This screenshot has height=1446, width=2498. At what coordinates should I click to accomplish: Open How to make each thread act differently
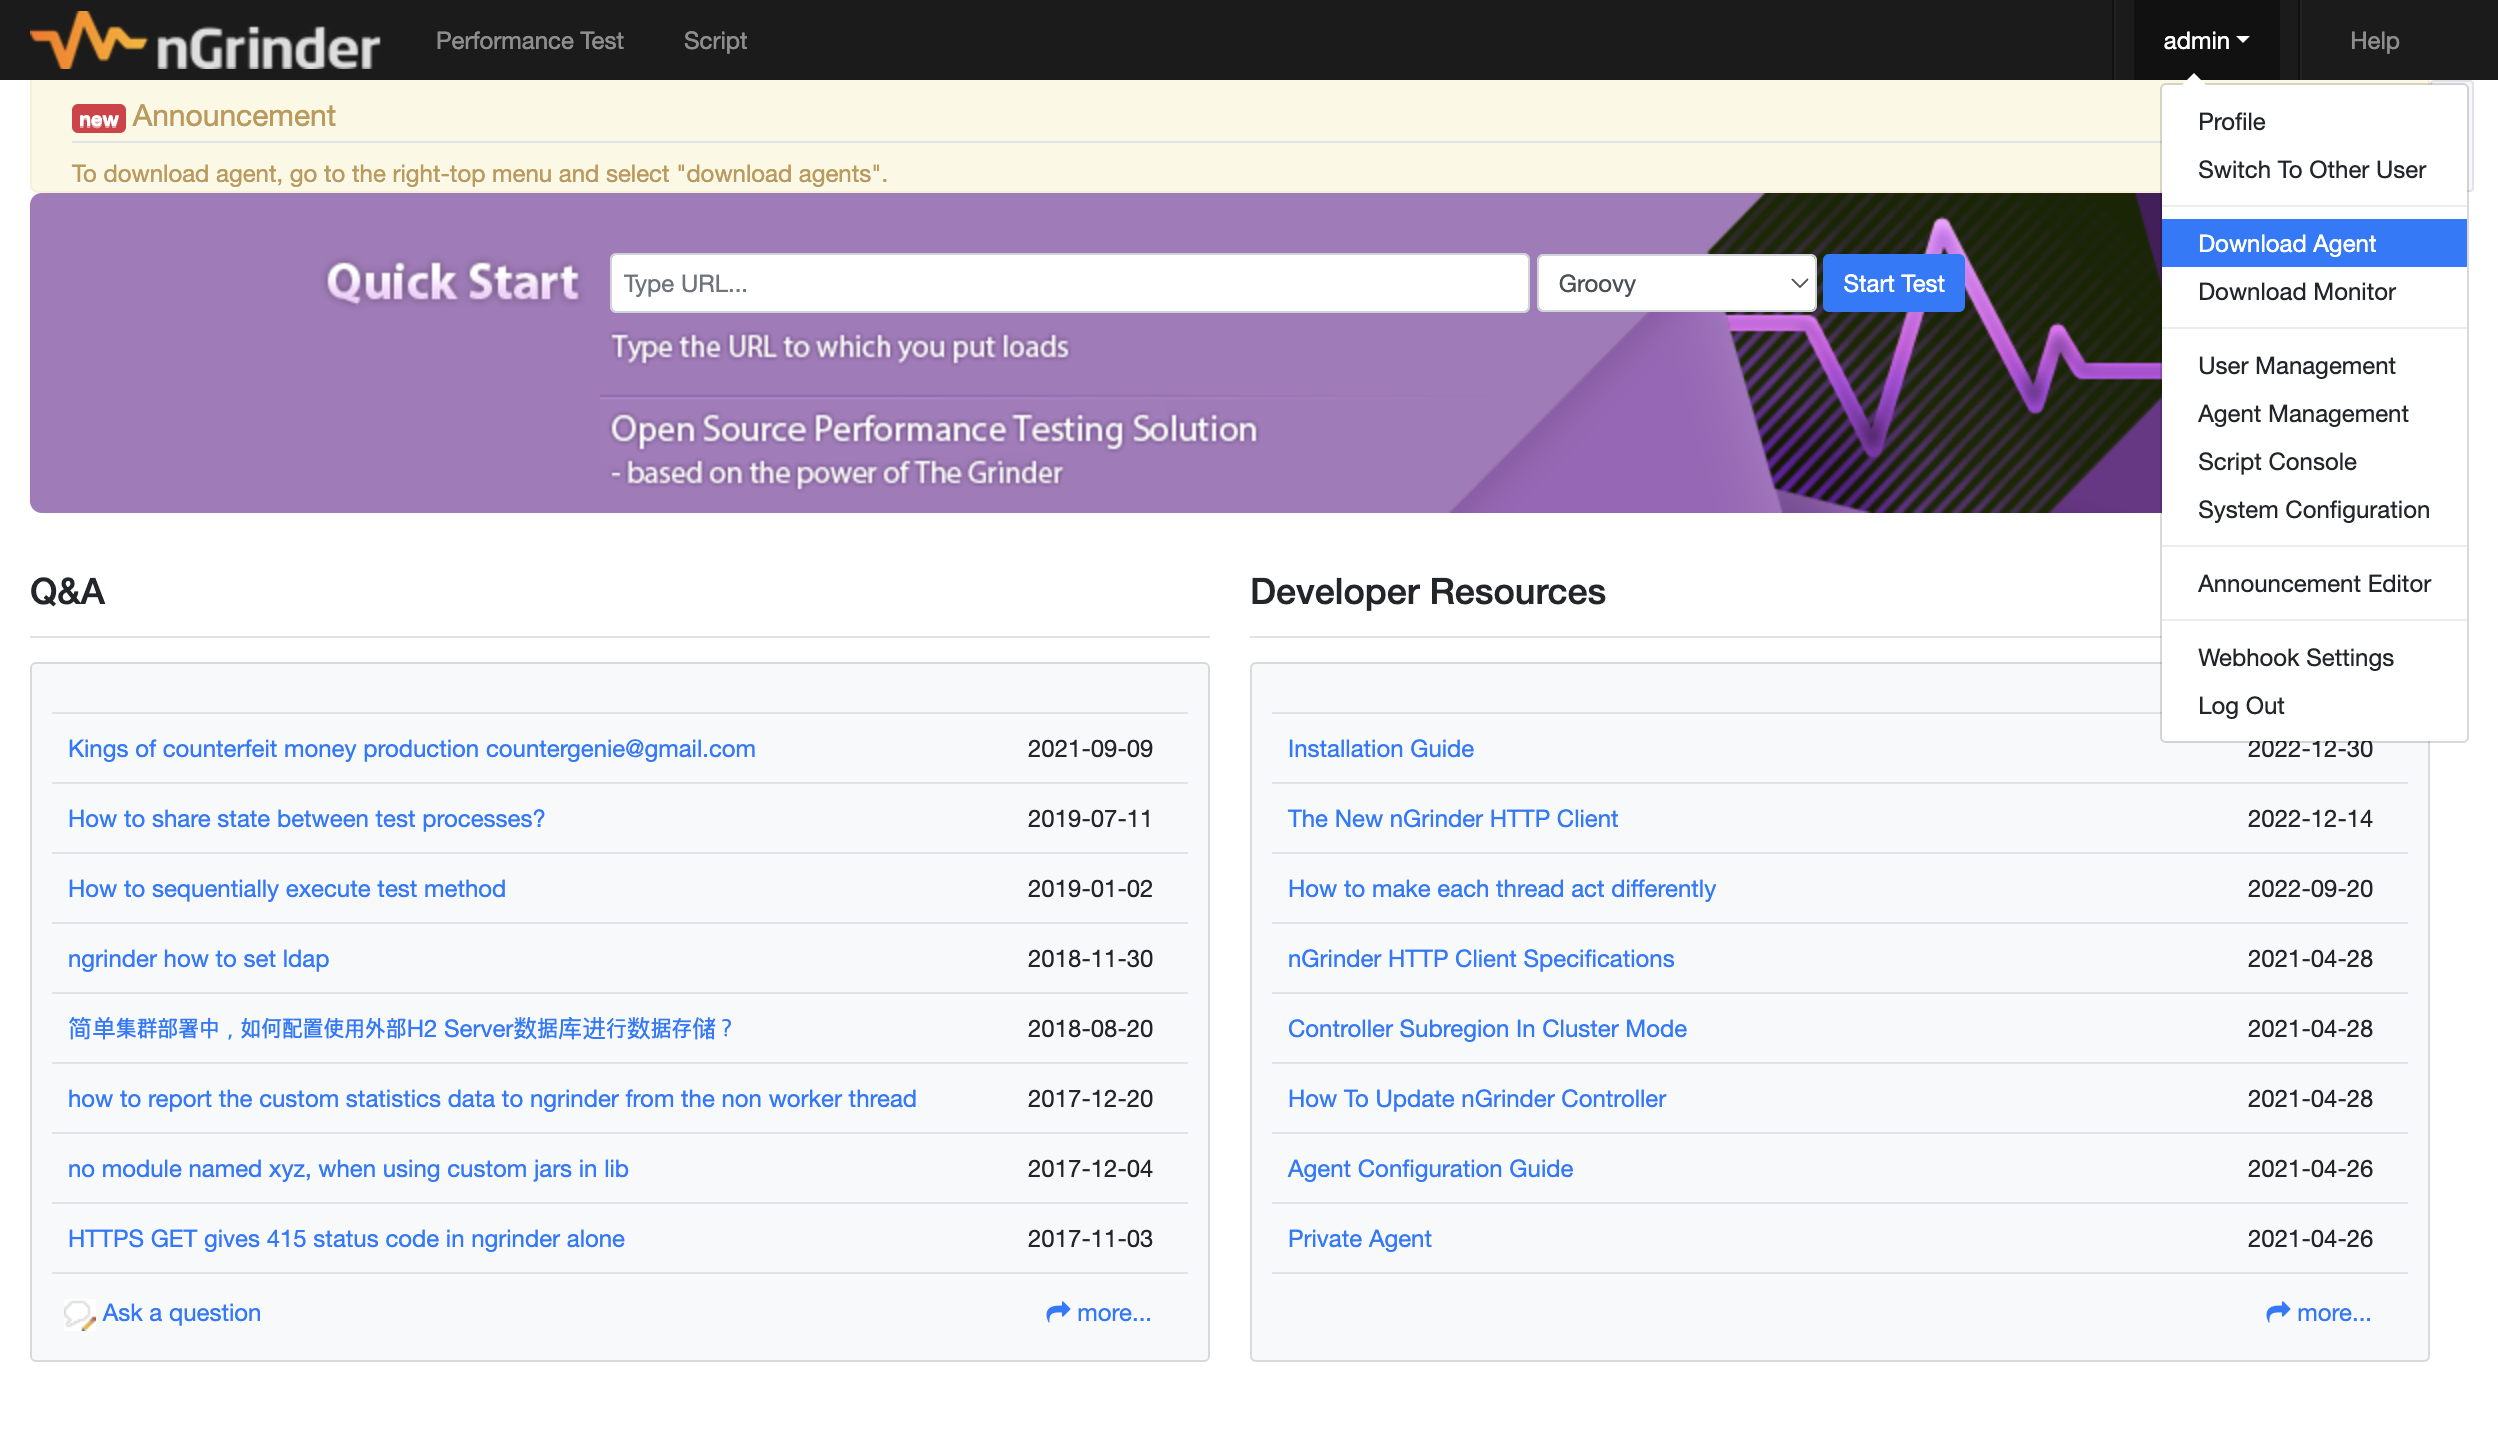(x=1501, y=889)
